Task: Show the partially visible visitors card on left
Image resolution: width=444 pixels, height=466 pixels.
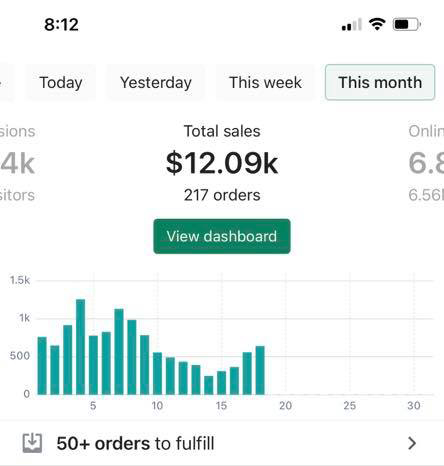Action: point(18,163)
